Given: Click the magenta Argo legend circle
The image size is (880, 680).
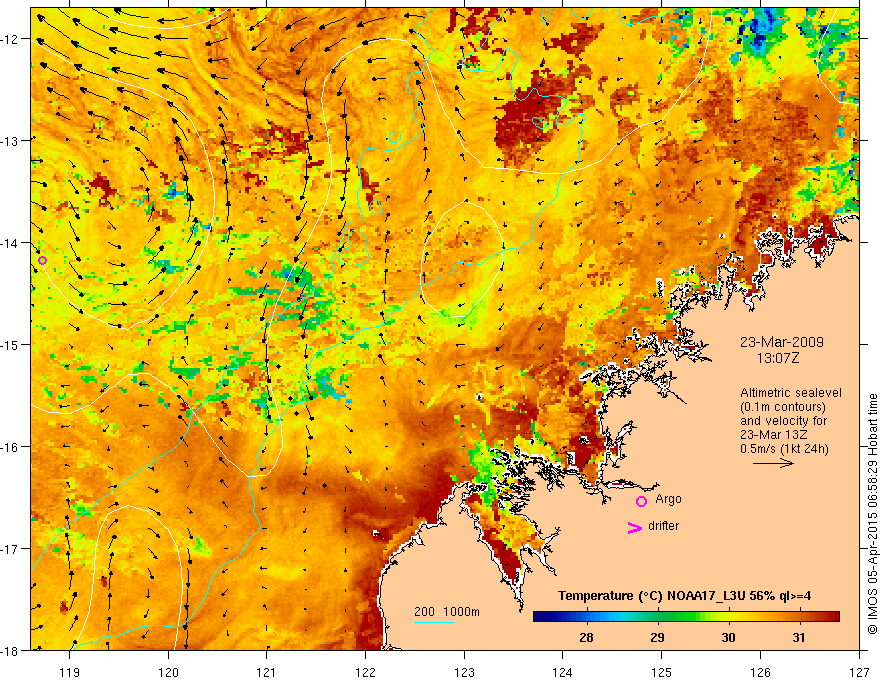Looking at the screenshot, I should pos(641,501).
